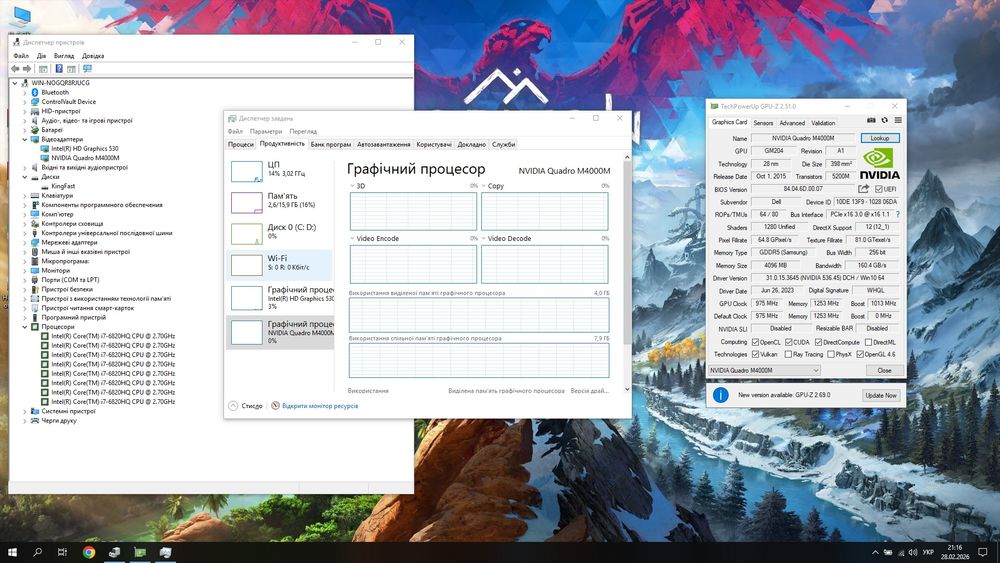Toggle Vulkan checkbox in GPU-Z

[x=755, y=355]
